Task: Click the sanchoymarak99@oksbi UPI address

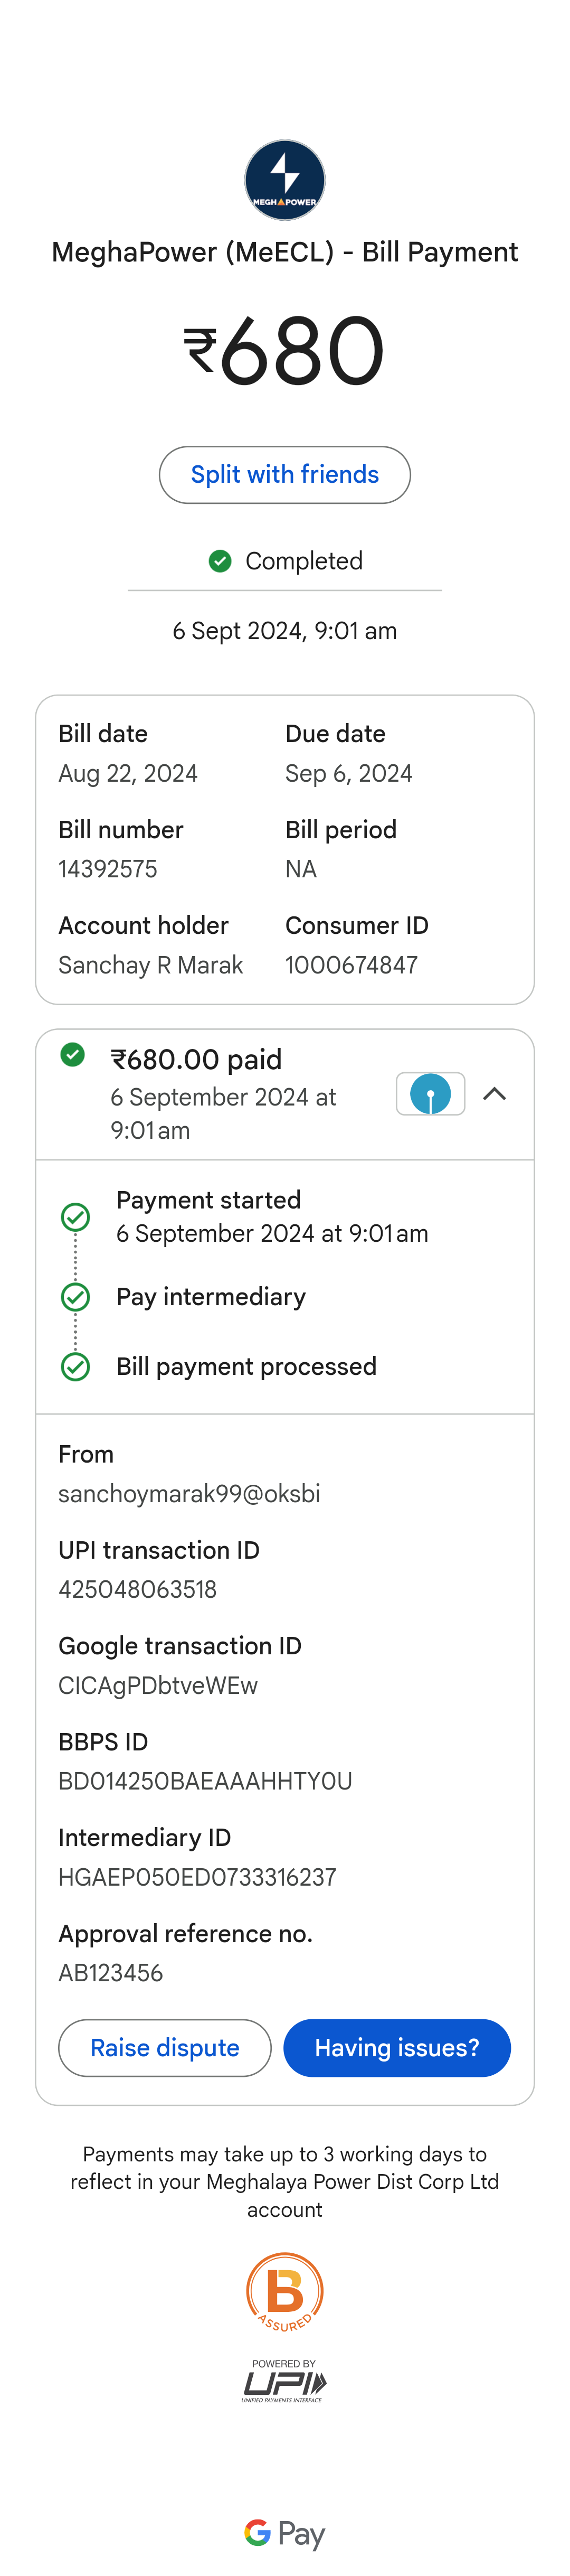Action: 189,1494
